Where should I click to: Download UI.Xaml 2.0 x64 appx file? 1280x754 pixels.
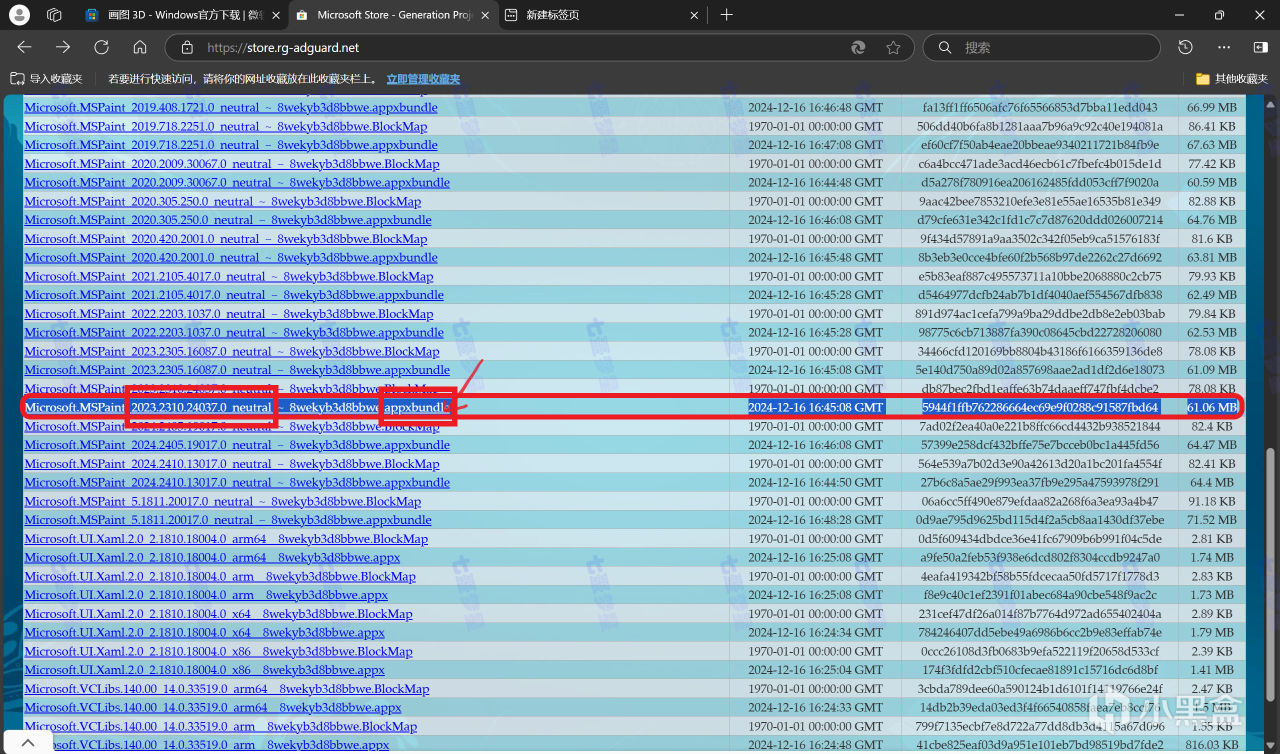click(204, 633)
